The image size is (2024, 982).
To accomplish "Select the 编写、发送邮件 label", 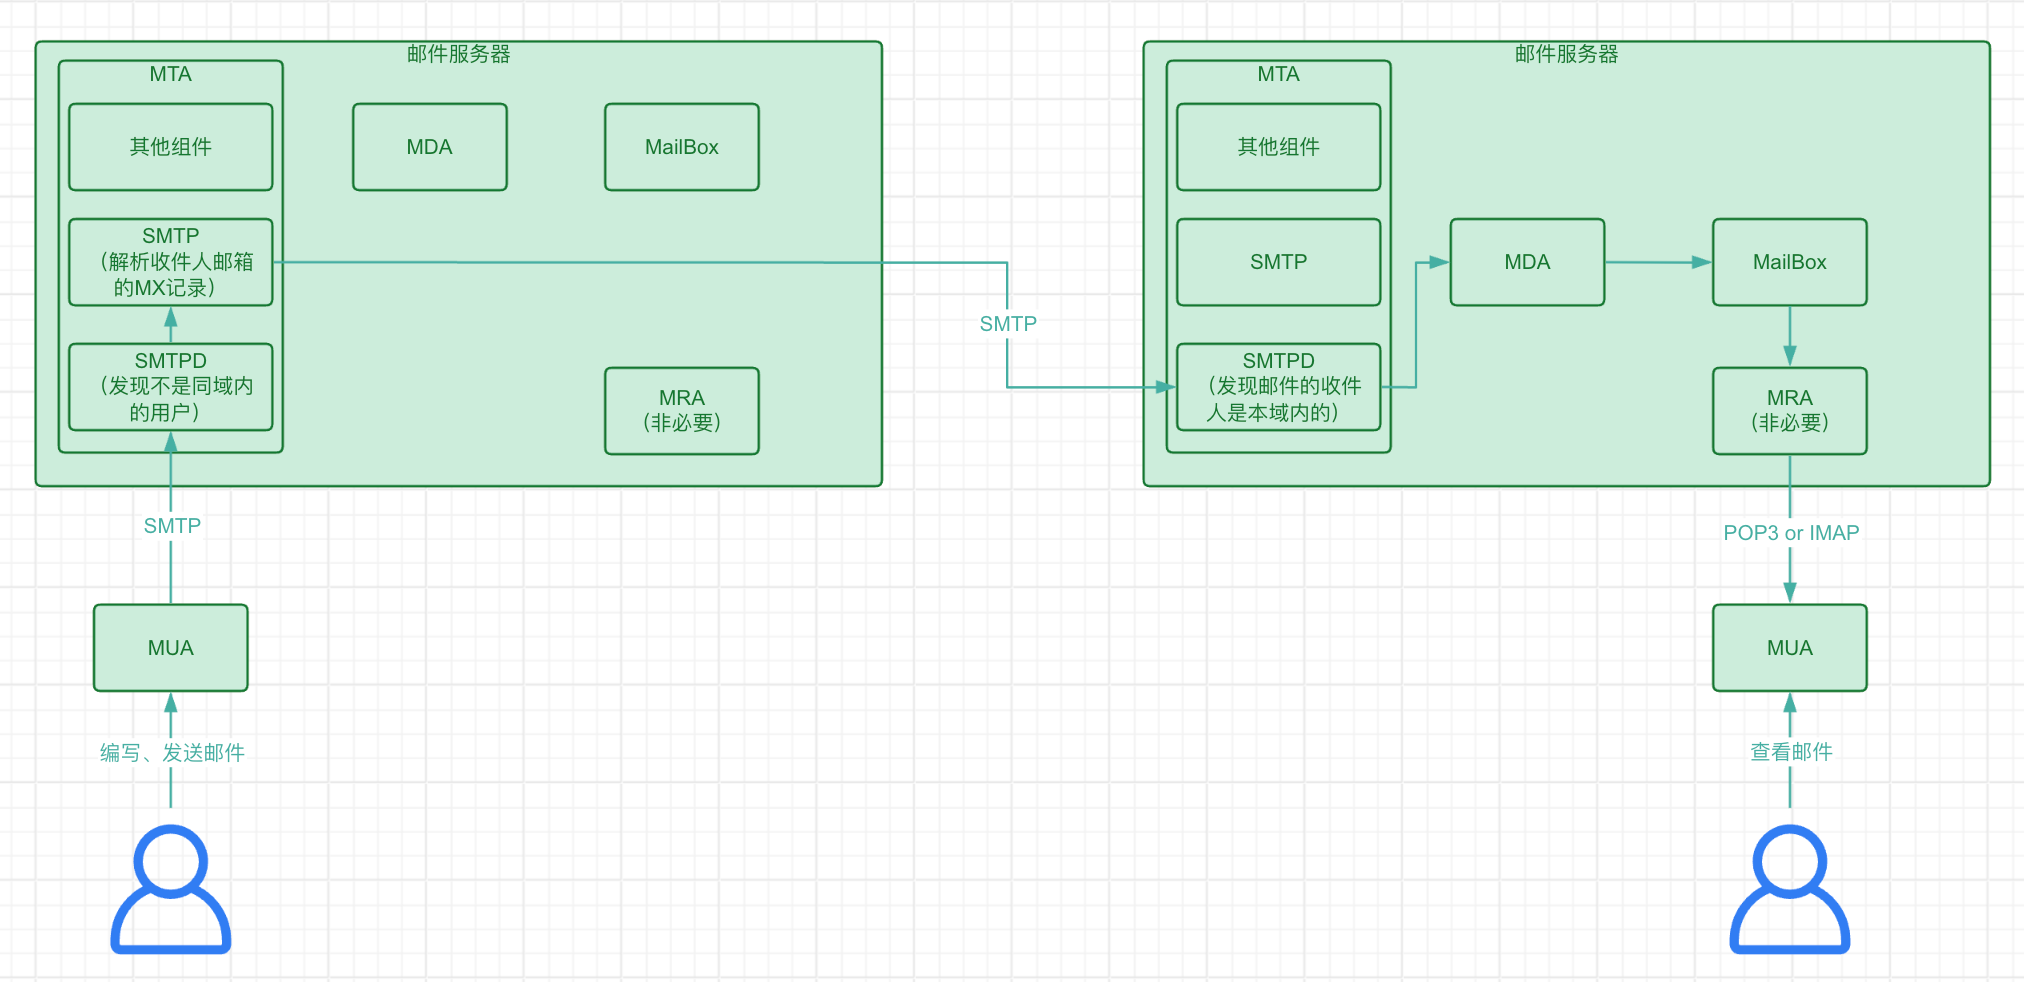I will pos(172,753).
